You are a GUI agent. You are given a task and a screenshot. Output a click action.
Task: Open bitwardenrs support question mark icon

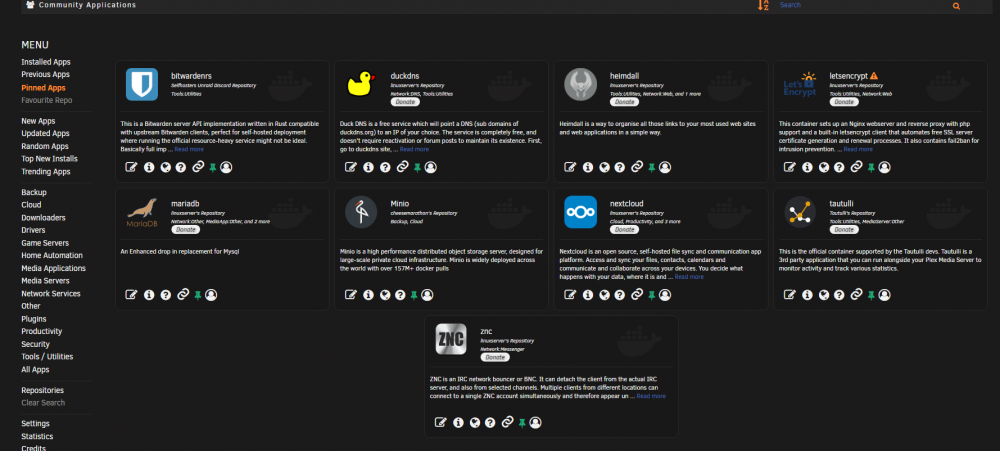181,167
